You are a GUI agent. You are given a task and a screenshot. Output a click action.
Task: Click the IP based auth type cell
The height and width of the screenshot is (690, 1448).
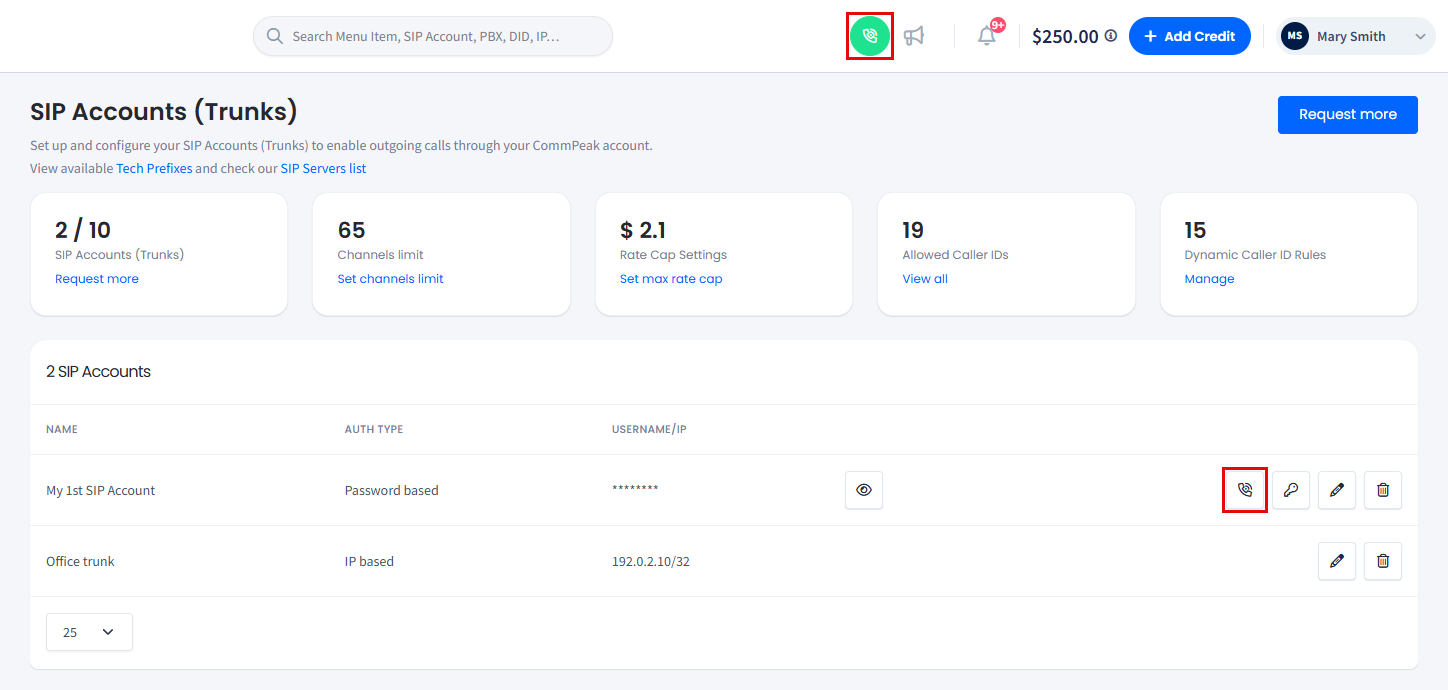[369, 561]
